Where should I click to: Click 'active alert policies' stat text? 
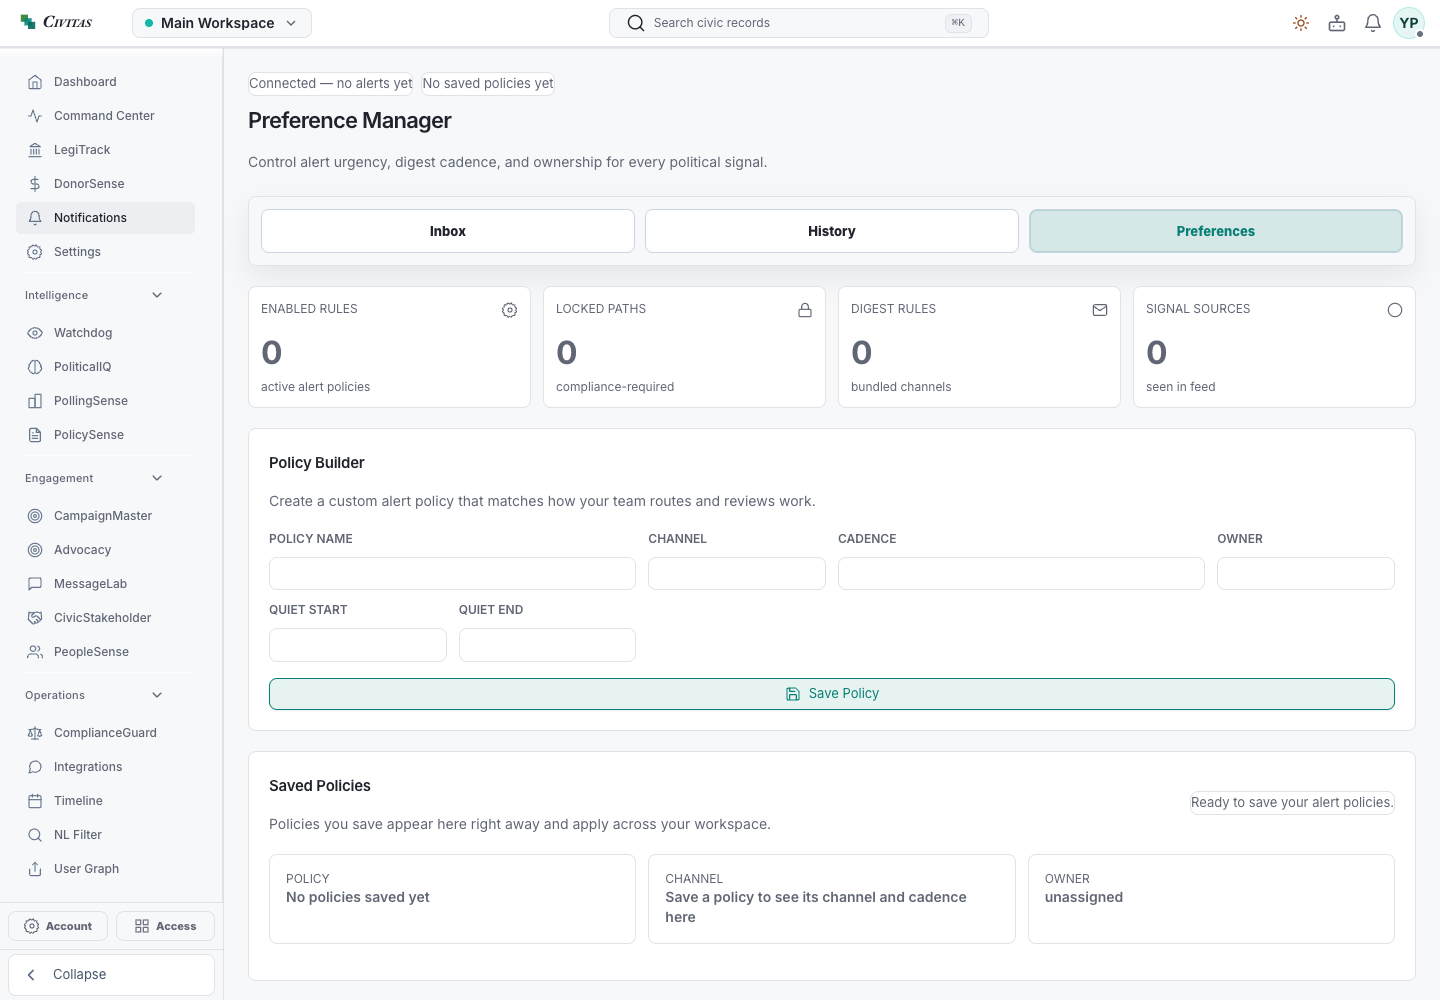coord(315,387)
